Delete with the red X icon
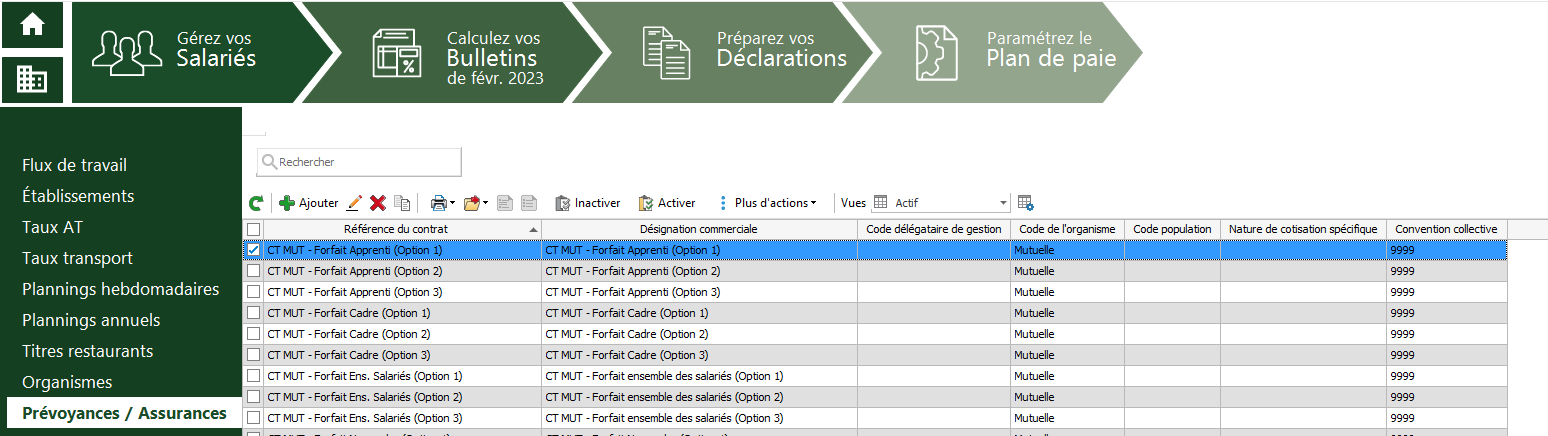 378,203
